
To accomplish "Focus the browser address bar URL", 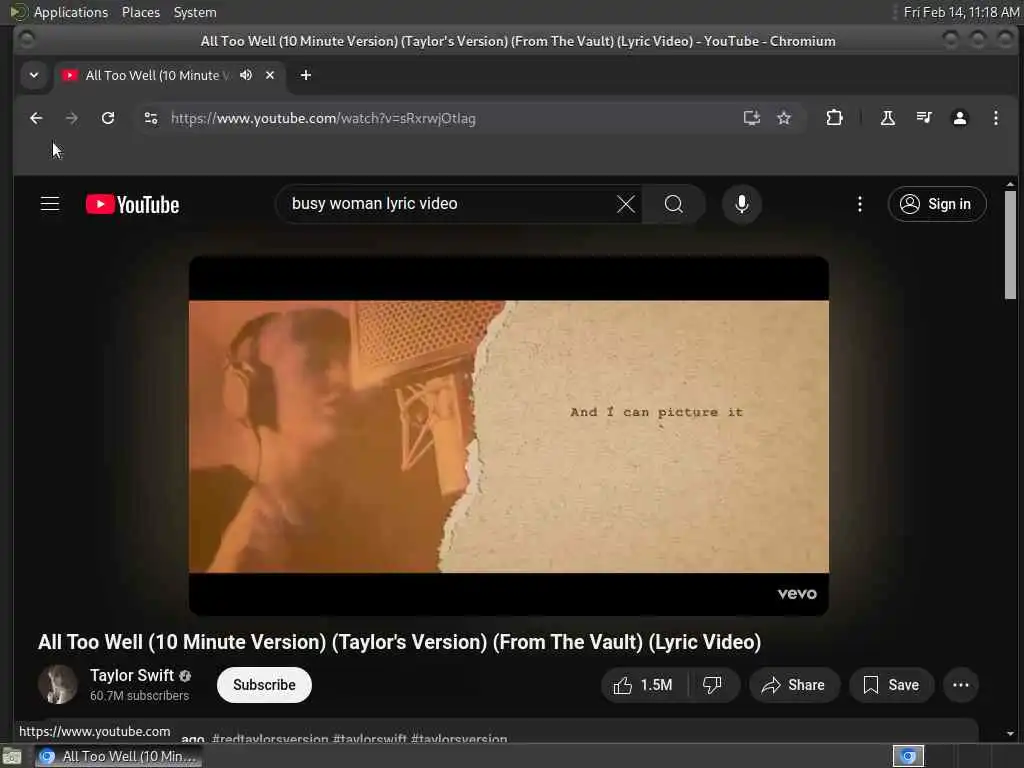I will [323, 118].
